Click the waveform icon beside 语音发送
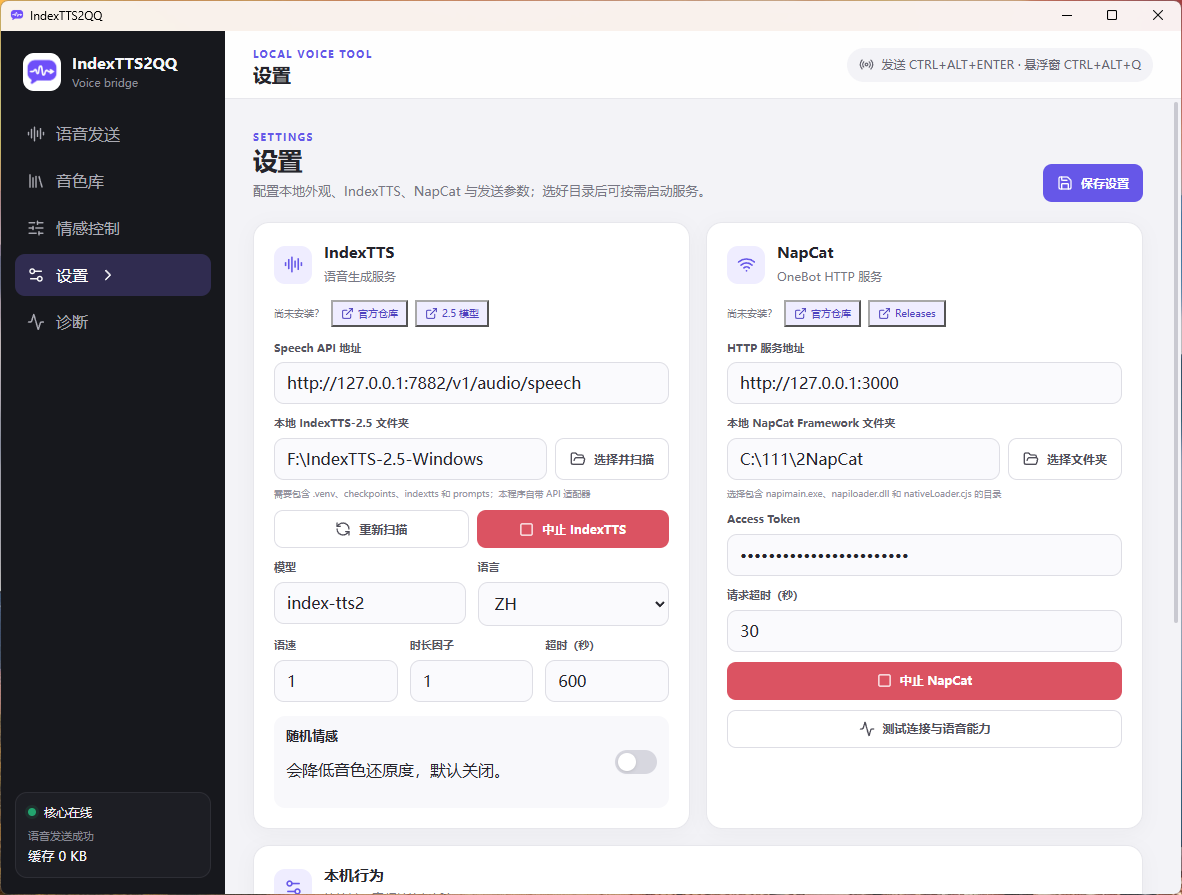1182x895 pixels. tap(35, 134)
